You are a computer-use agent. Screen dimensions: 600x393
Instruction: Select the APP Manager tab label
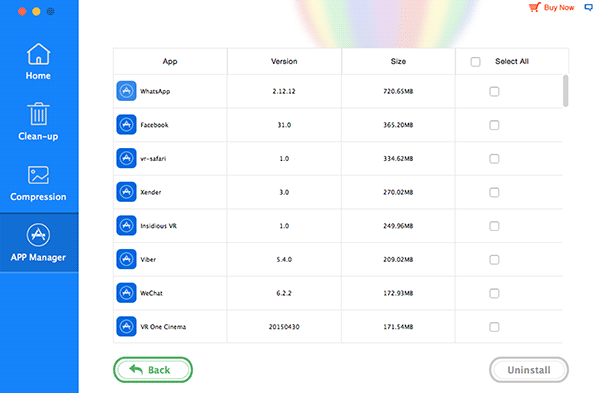pyautogui.click(x=38, y=258)
